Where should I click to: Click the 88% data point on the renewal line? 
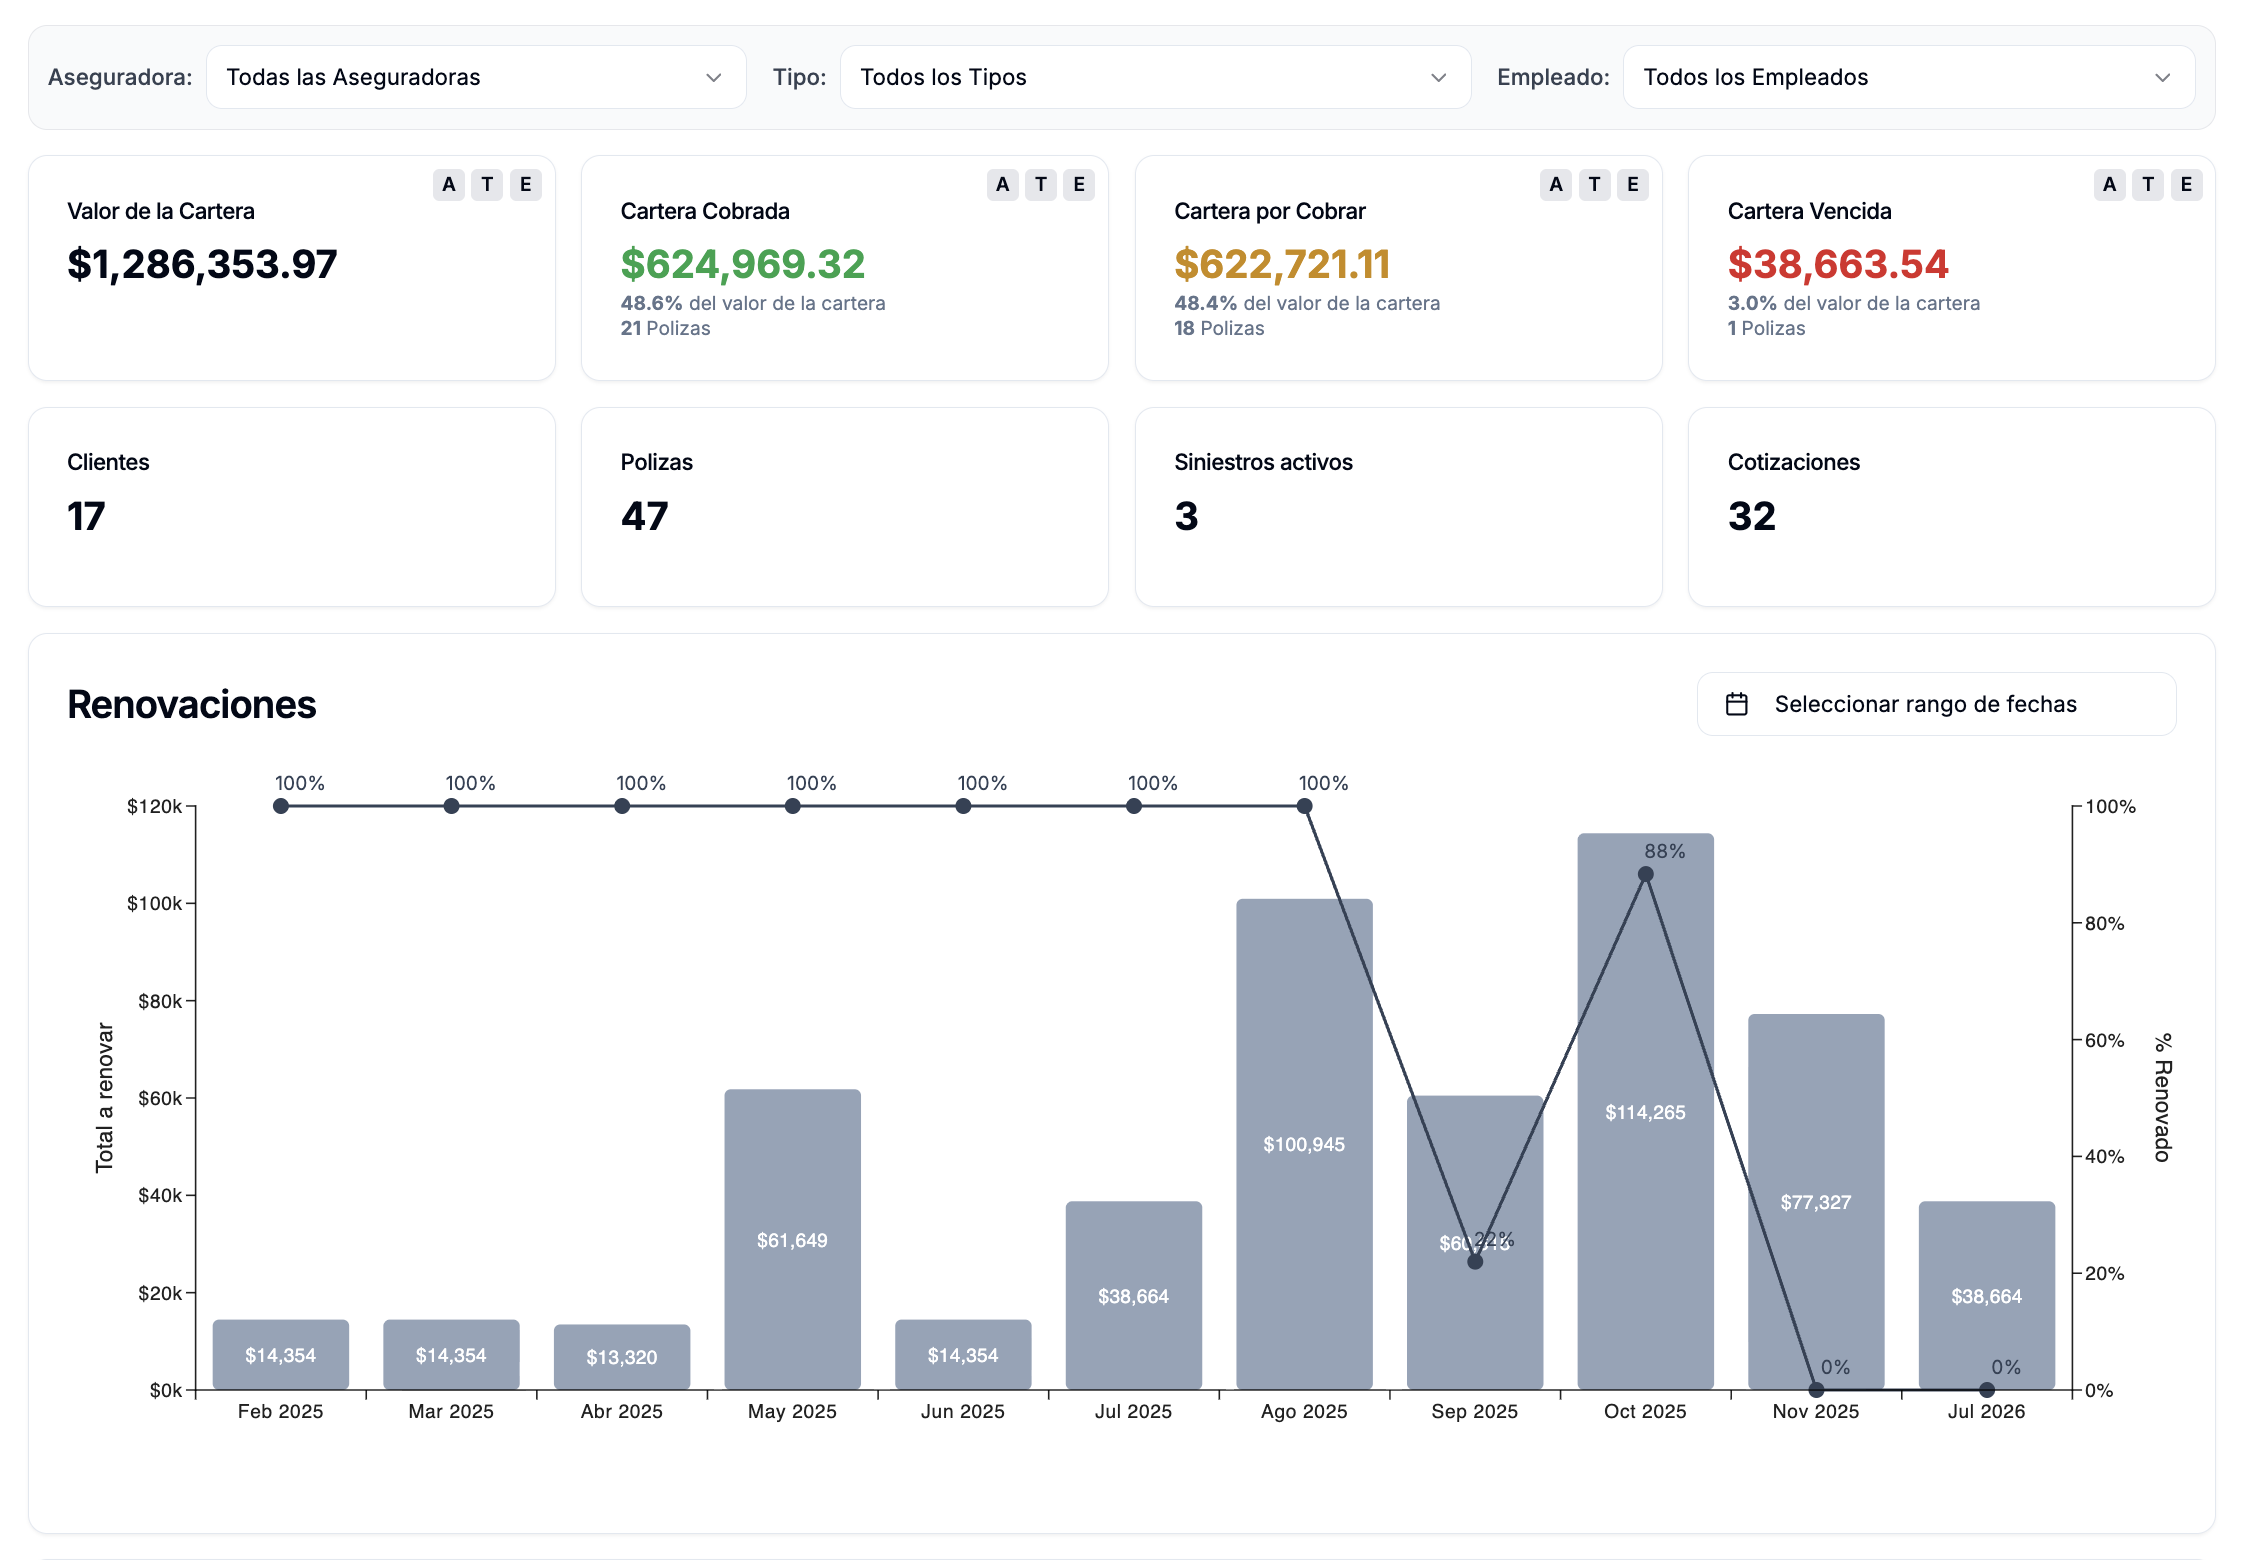(1644, 873)
